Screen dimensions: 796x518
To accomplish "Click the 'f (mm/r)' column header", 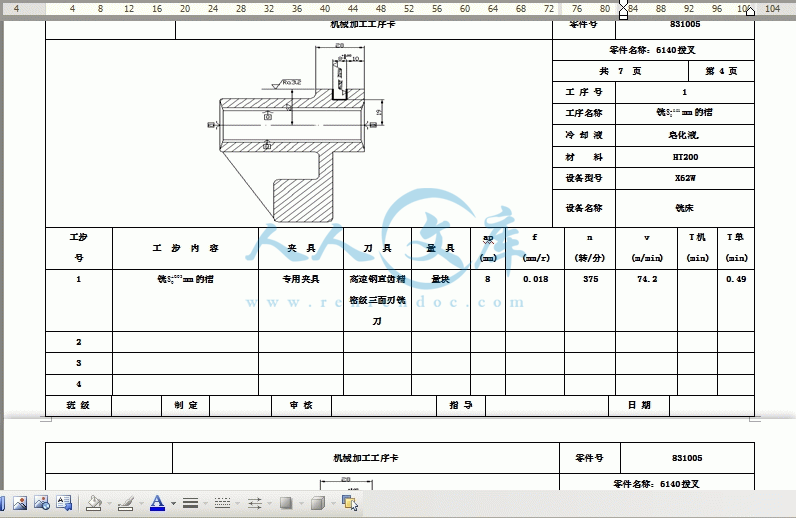I will 535,248.
